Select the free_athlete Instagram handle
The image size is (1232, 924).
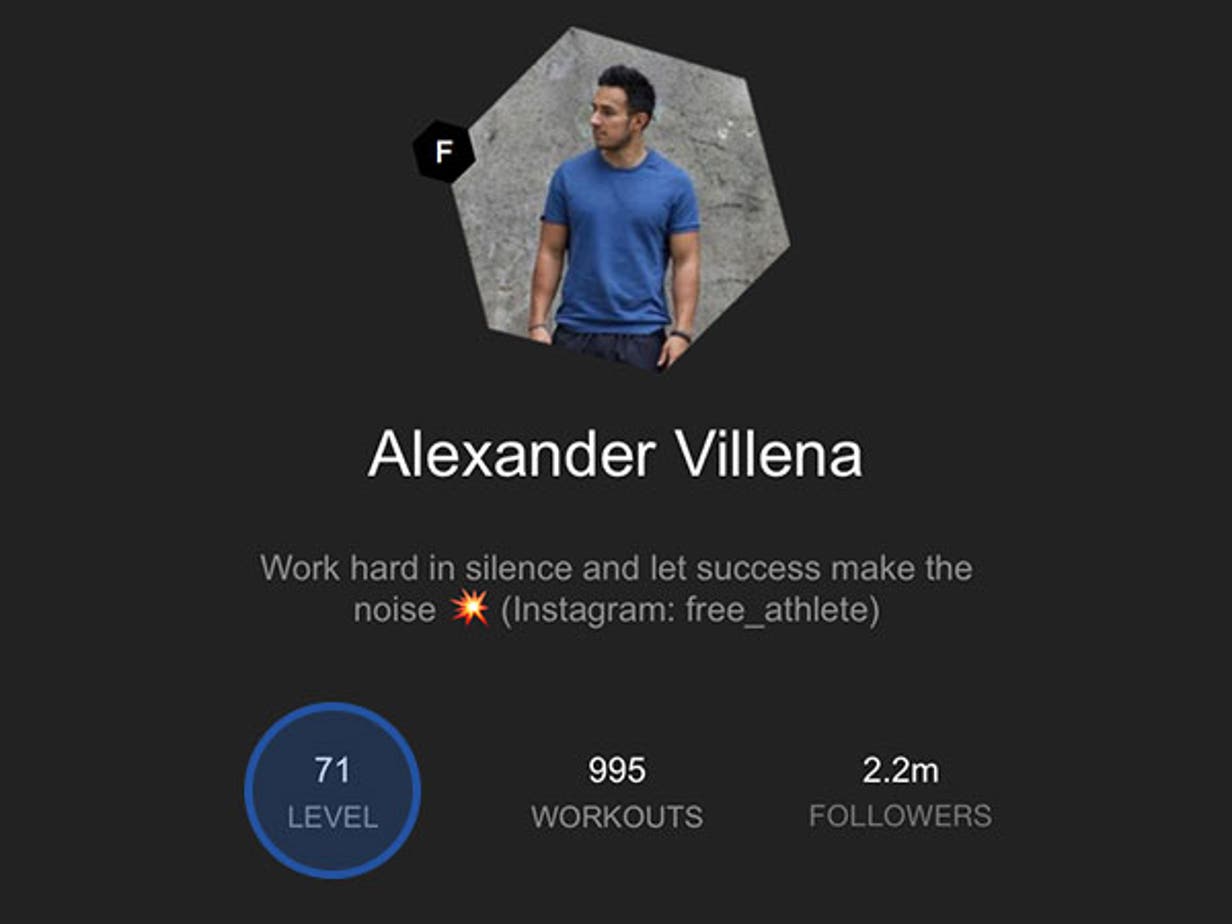pos(776,610)
